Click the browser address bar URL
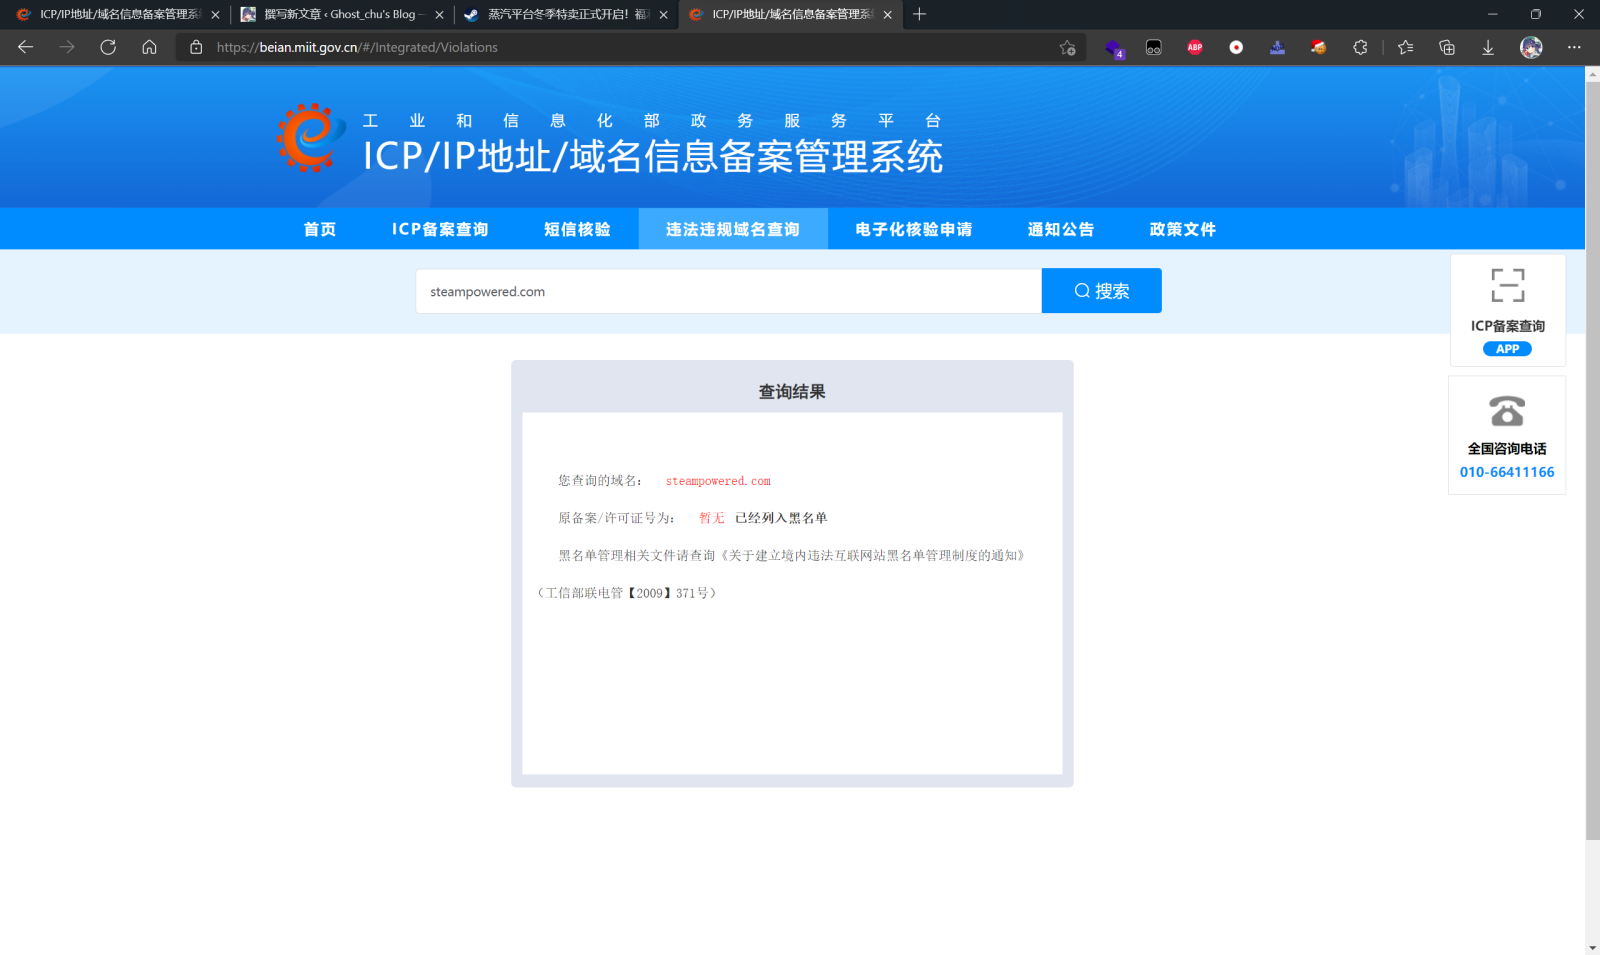This screenshot has height=955, width=1600. [357, 47]
